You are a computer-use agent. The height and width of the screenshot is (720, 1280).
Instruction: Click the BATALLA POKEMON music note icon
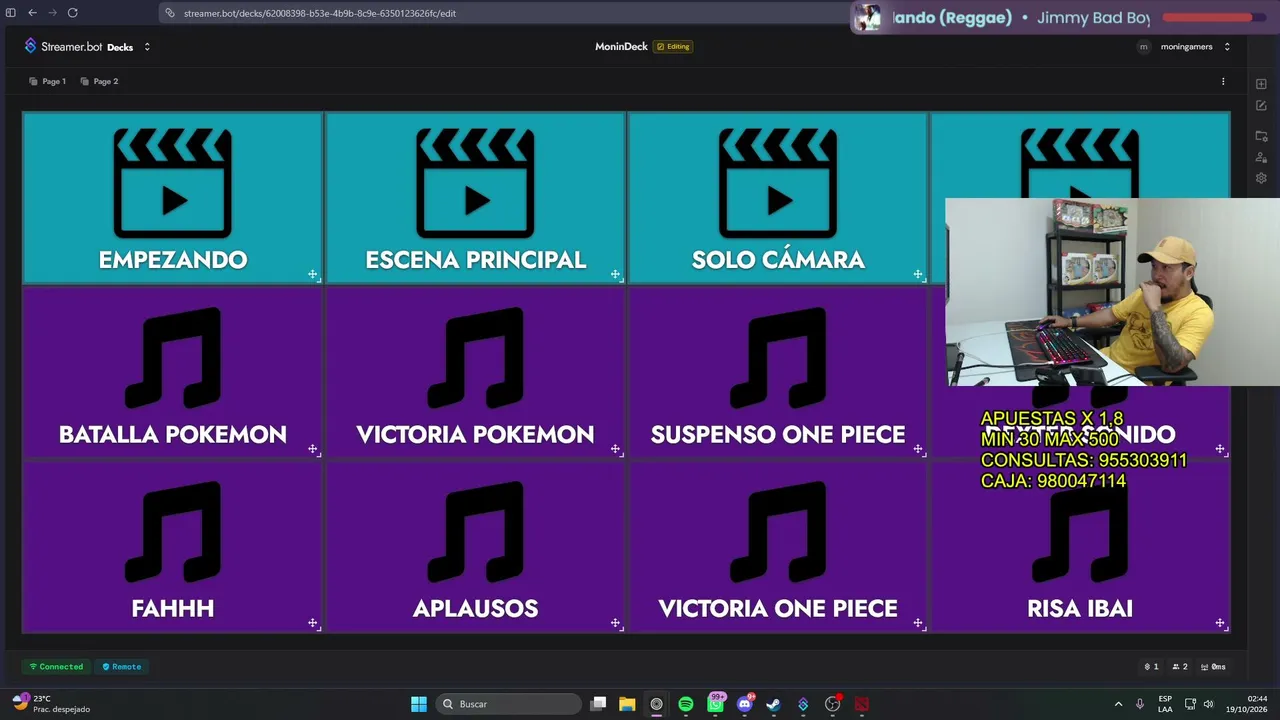(173, 358)
